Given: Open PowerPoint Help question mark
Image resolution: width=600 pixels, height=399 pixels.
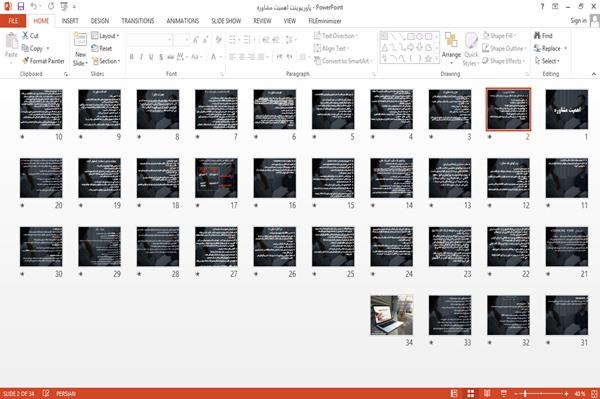Looking at the screenshot, I should click(x=542, y=7).
